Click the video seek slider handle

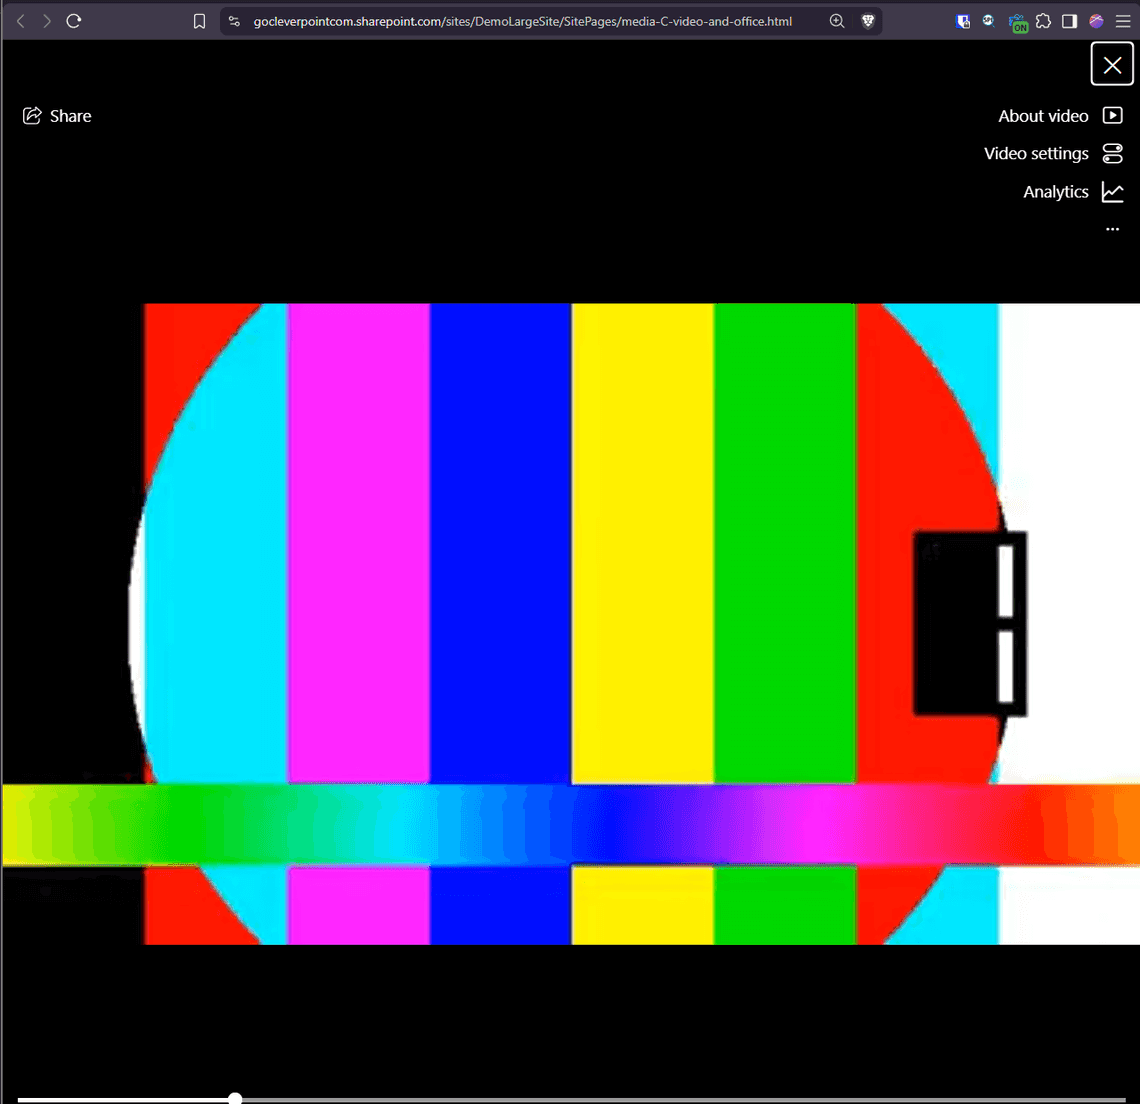(x=235, y=1098)
